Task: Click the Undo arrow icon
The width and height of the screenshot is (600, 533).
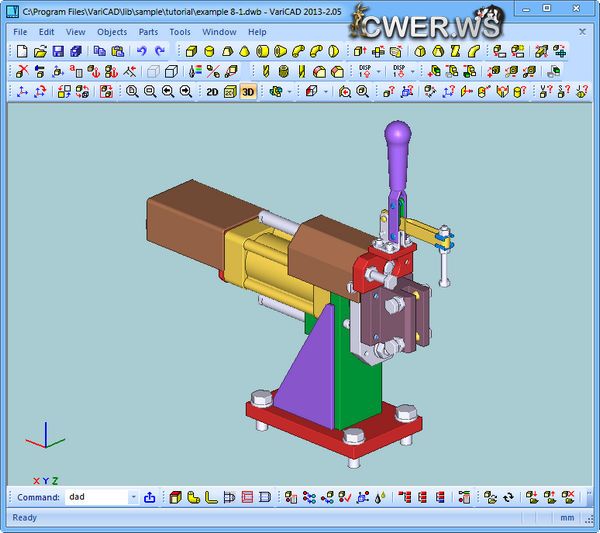Action: [x=142, y=51]
